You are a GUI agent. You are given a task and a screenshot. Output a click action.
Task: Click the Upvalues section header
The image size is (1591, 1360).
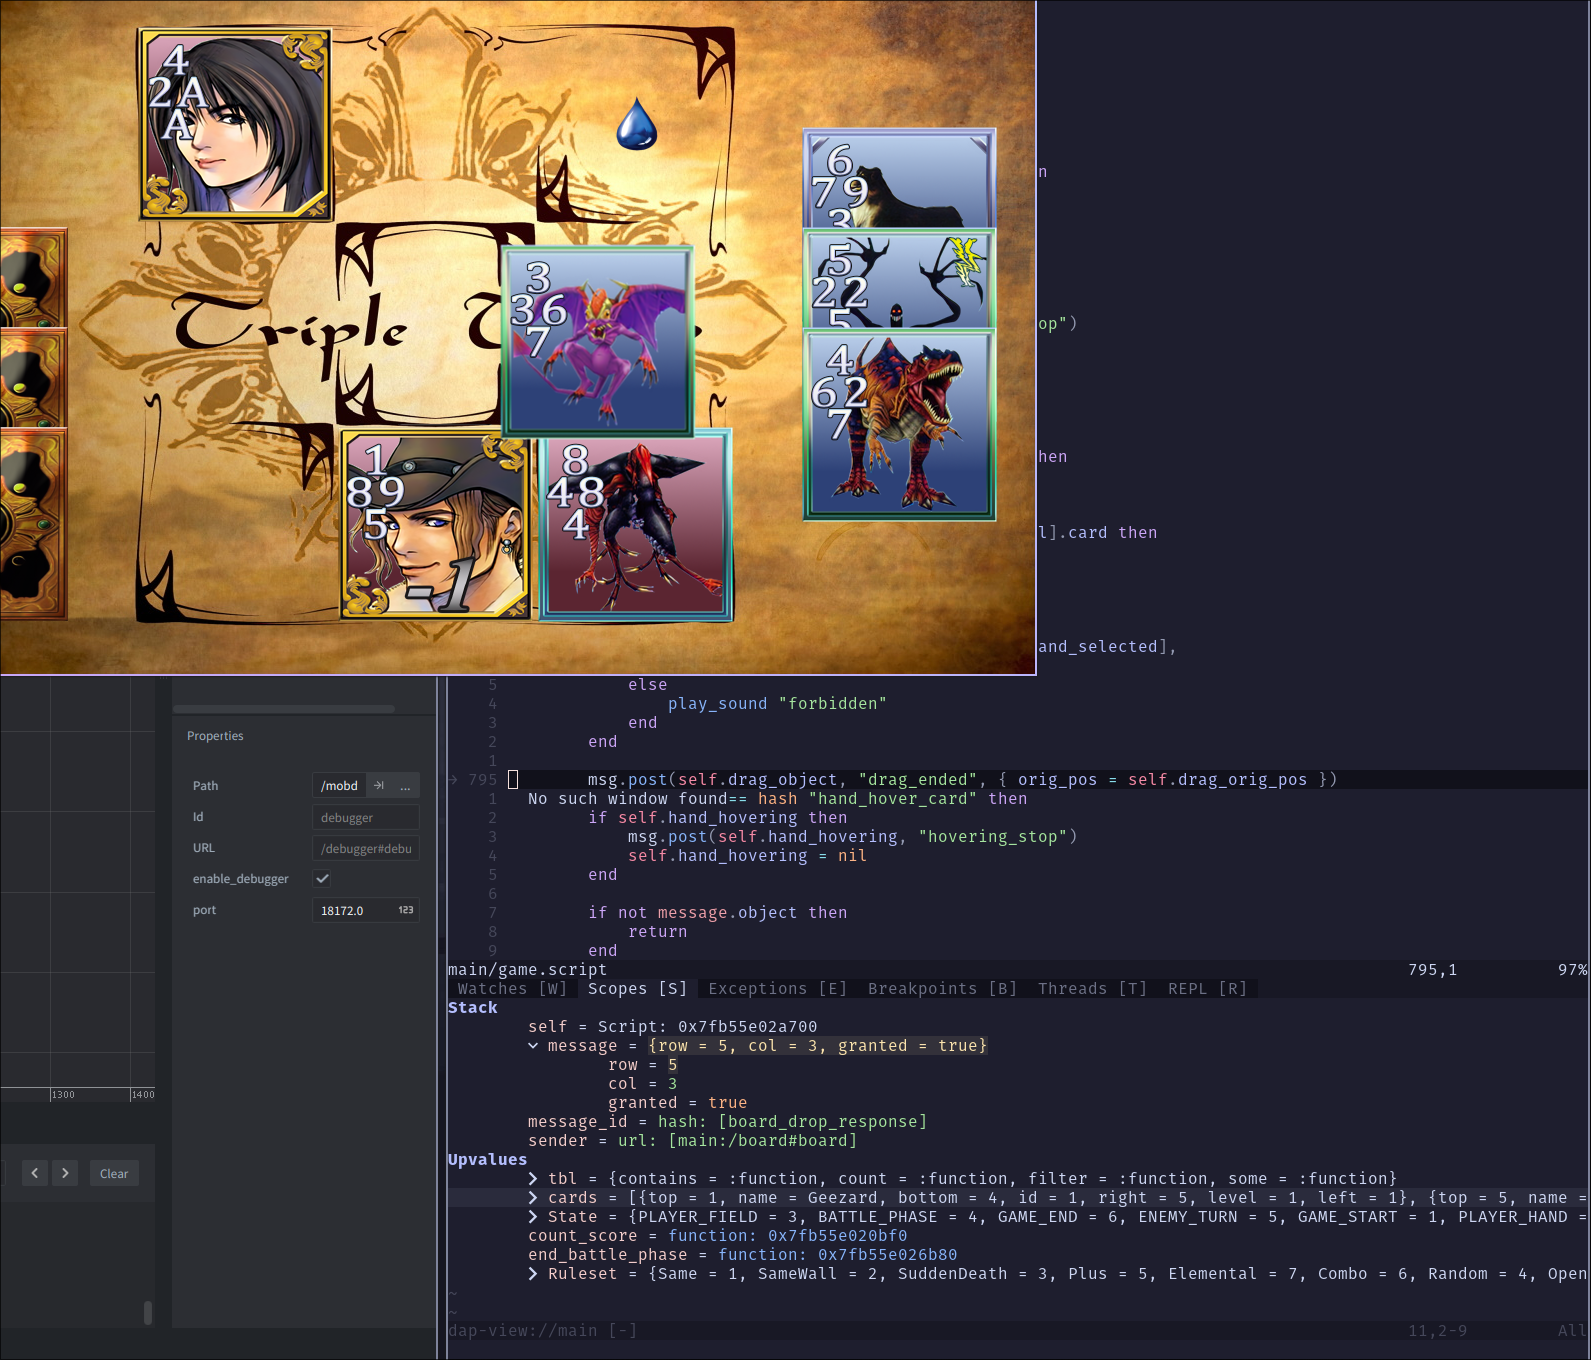pos(487,1160)
